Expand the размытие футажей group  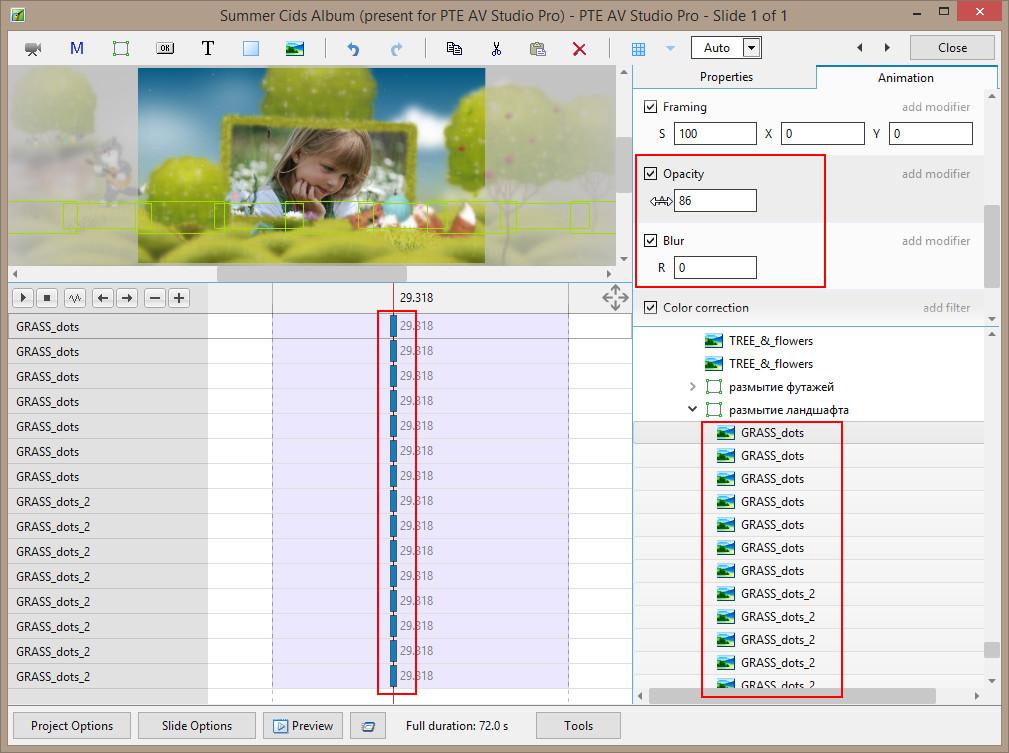(x=692, y=387)
